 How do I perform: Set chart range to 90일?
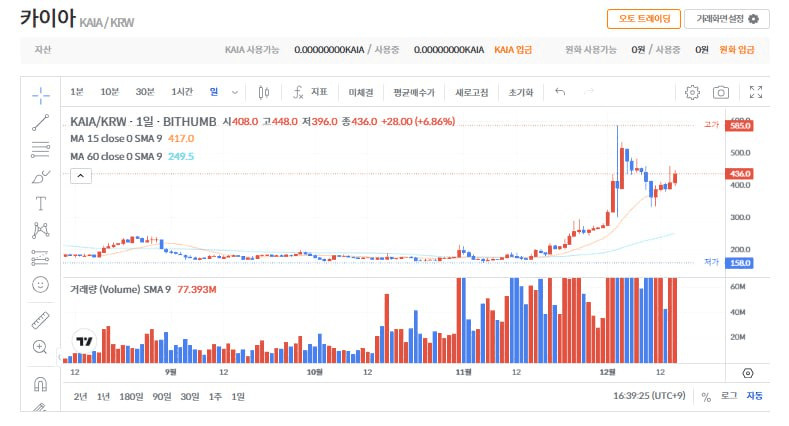click(x=162, y=397)
